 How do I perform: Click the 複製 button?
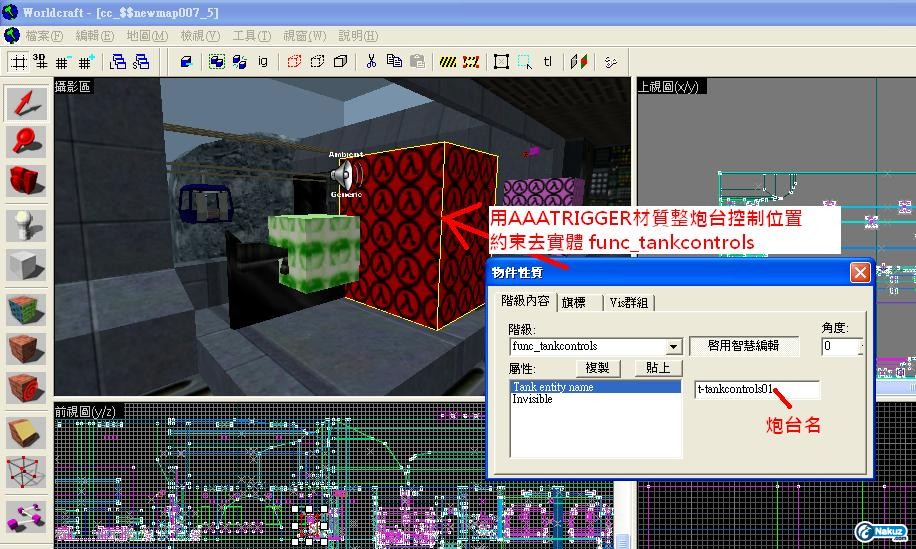597,368
